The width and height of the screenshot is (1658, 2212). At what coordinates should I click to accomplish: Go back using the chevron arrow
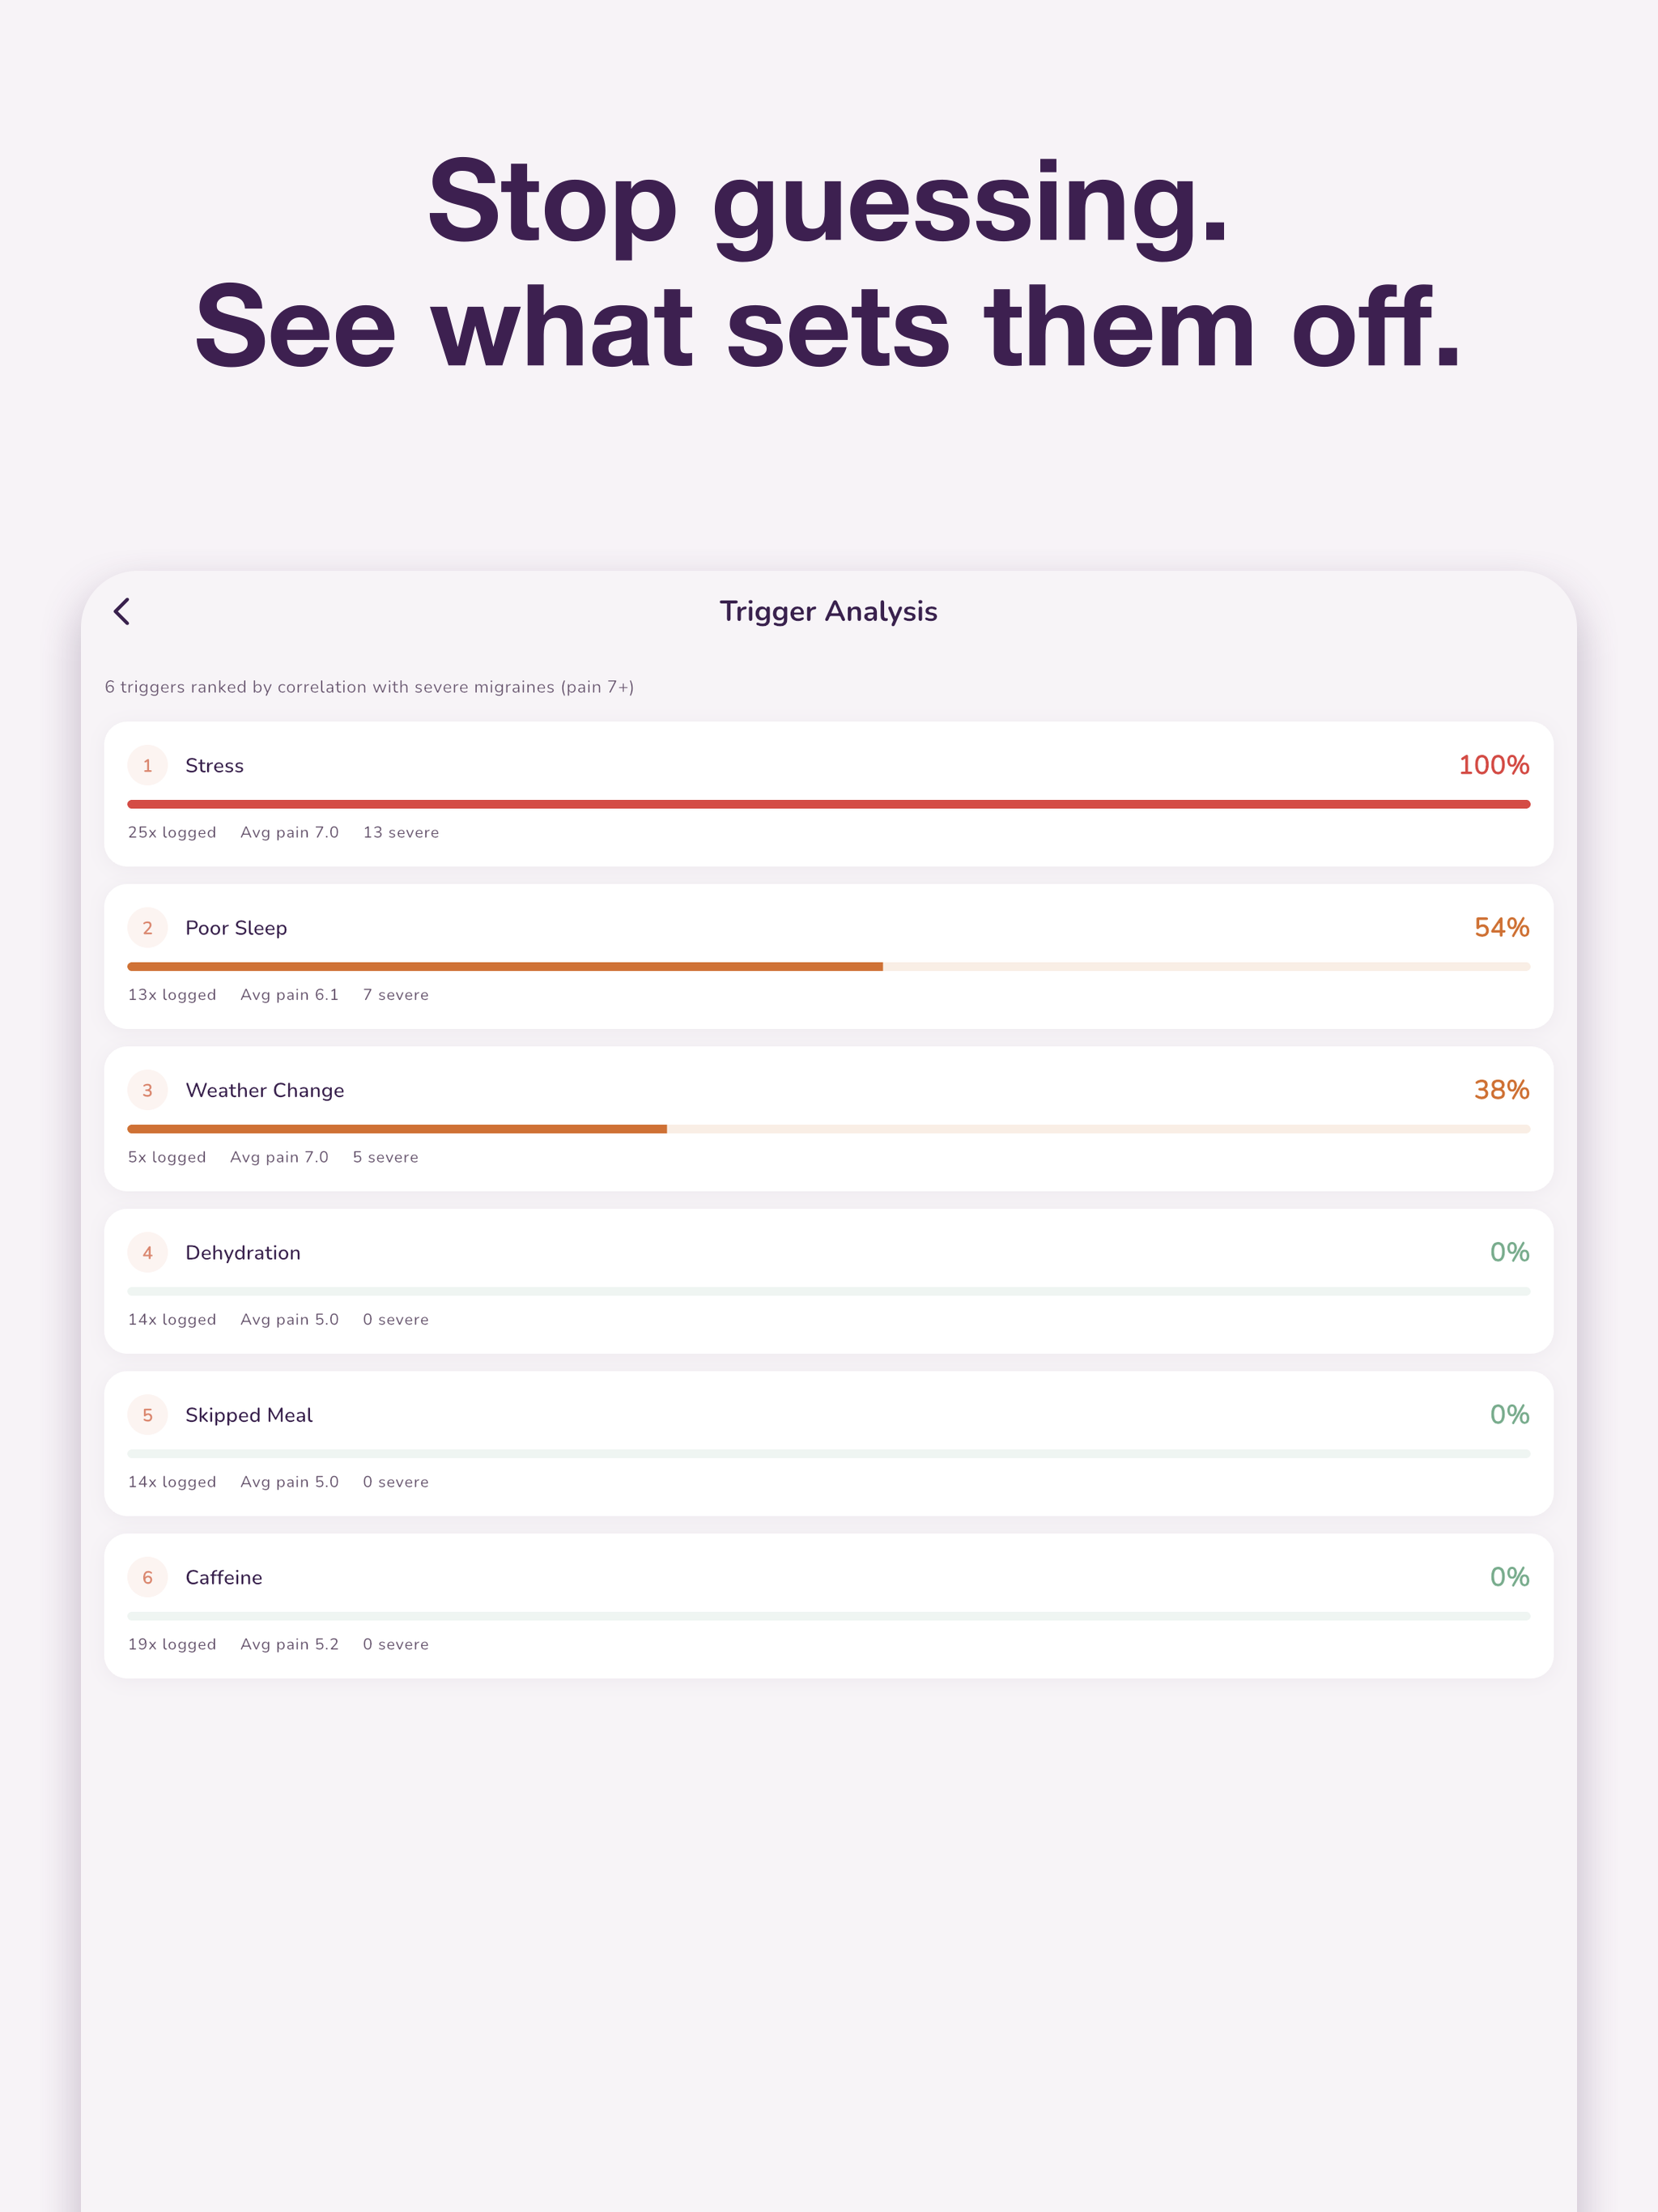pyautogui.click(x=122, y=611)
